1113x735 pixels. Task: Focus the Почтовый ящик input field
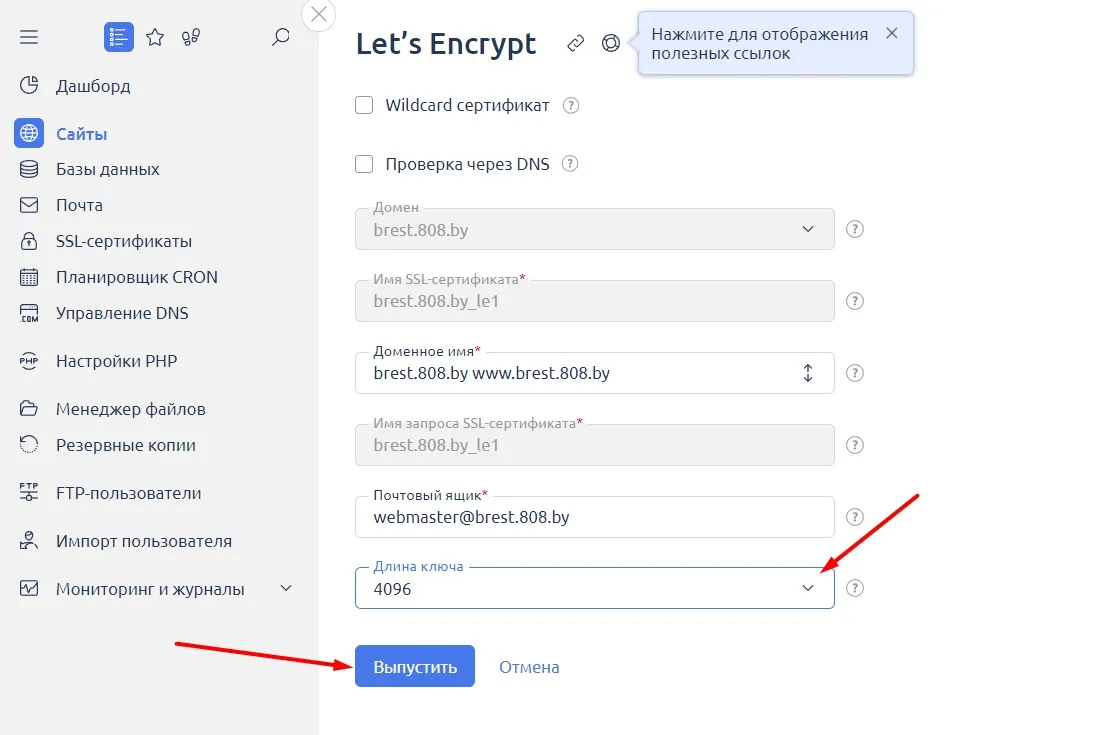pyautogui.click(x=595, y=517)
